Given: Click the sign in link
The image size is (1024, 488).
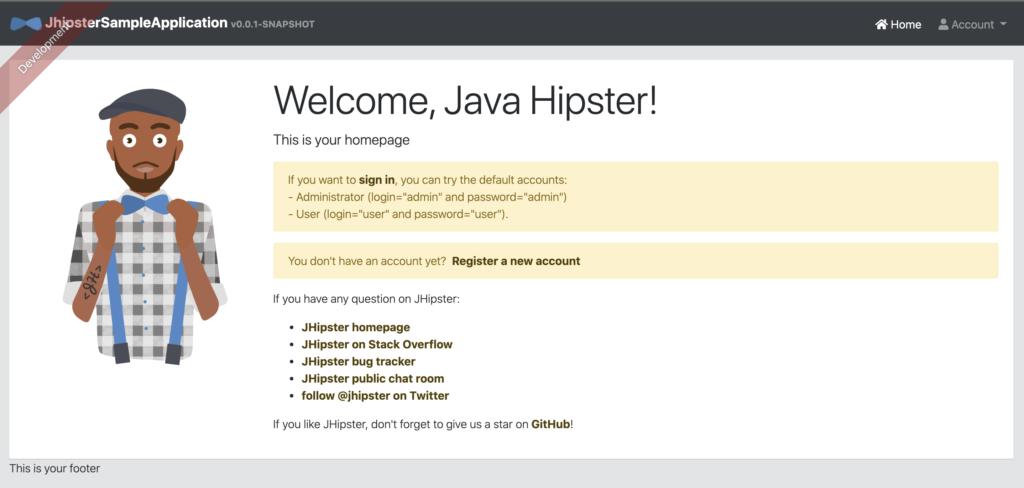Looking at the screenshot, I should (377, 180).
